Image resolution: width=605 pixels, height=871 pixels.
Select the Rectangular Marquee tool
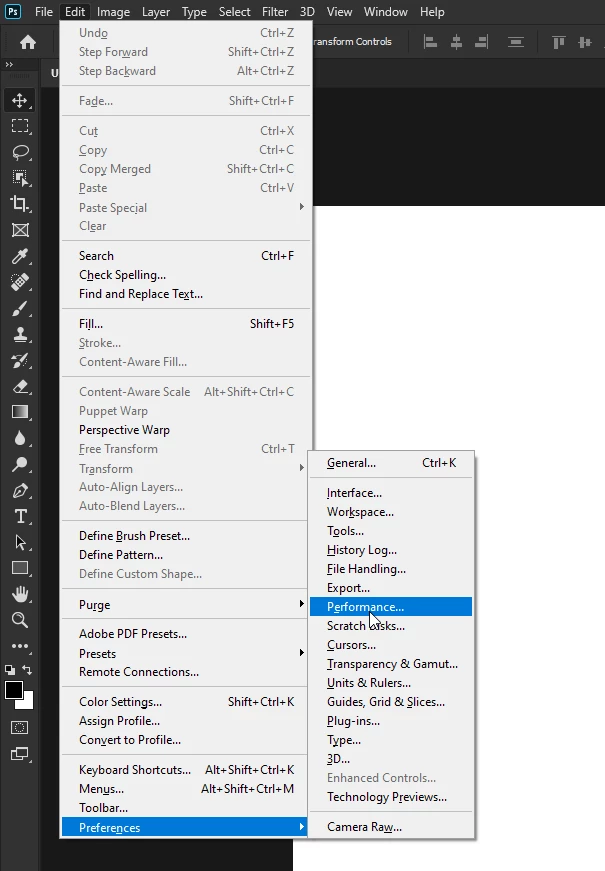[20, 126]
